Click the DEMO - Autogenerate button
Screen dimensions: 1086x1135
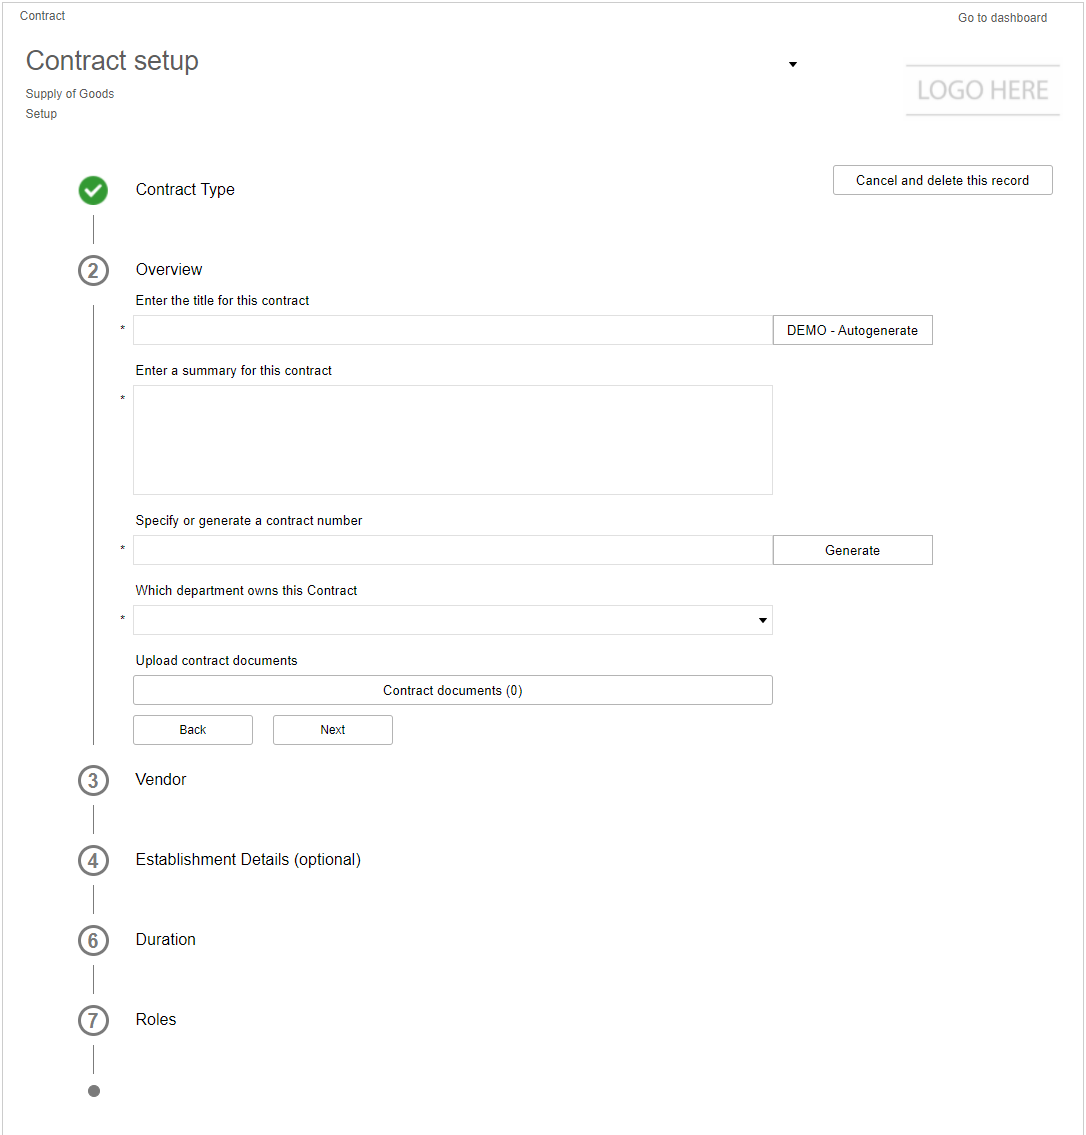pyautogui.click(x=852, y=330)
